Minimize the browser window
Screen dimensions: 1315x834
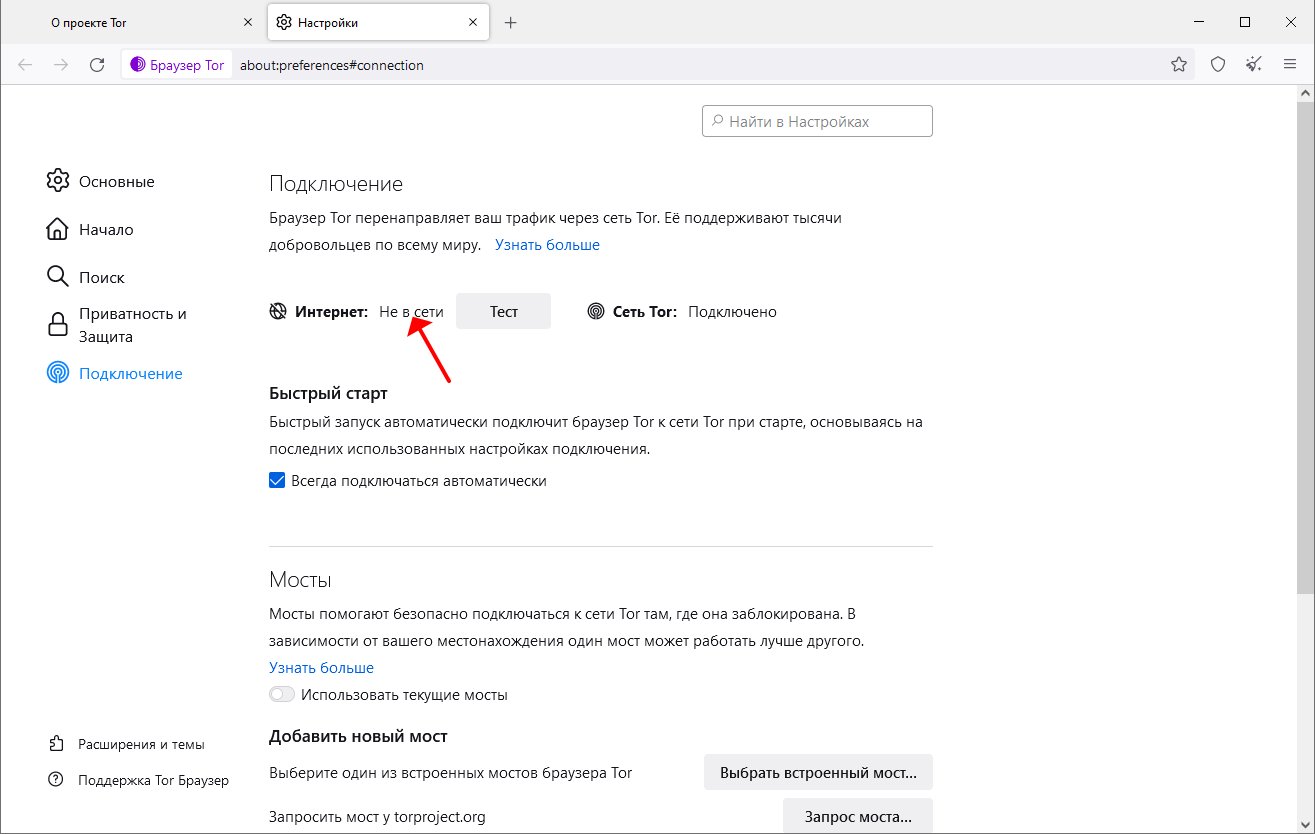(1198, 21)
